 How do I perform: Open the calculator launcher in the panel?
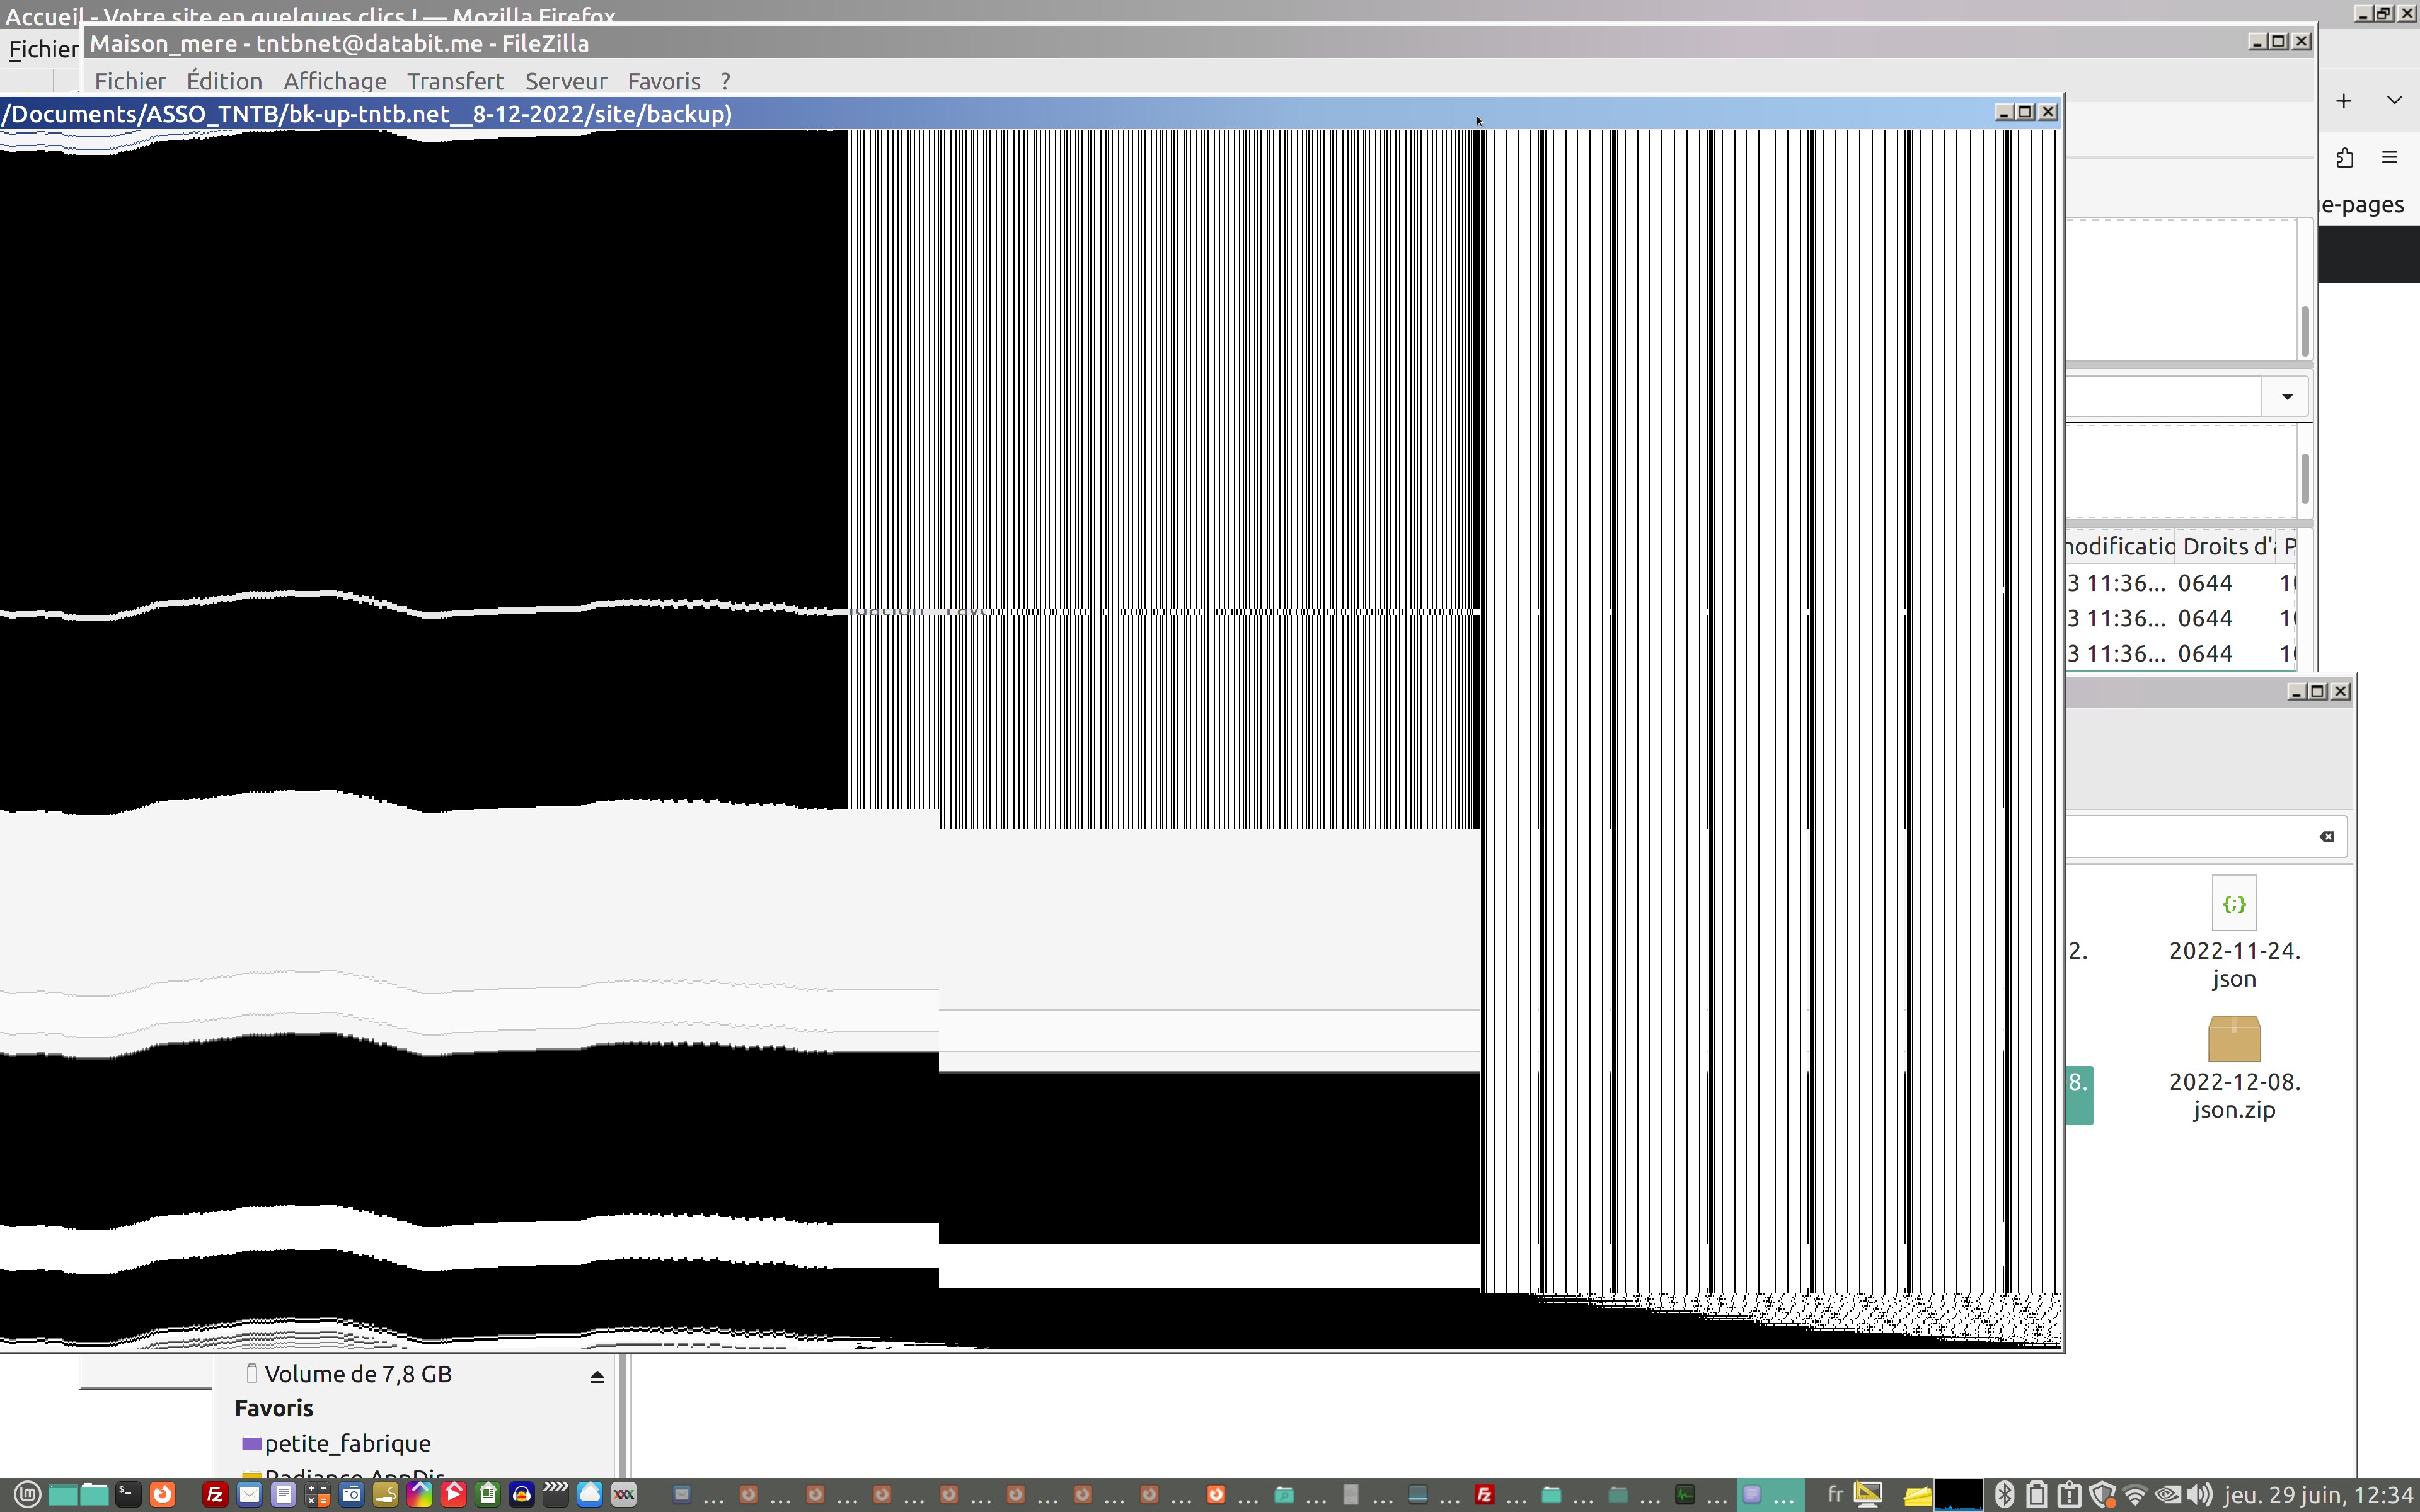coord(318,1495)
